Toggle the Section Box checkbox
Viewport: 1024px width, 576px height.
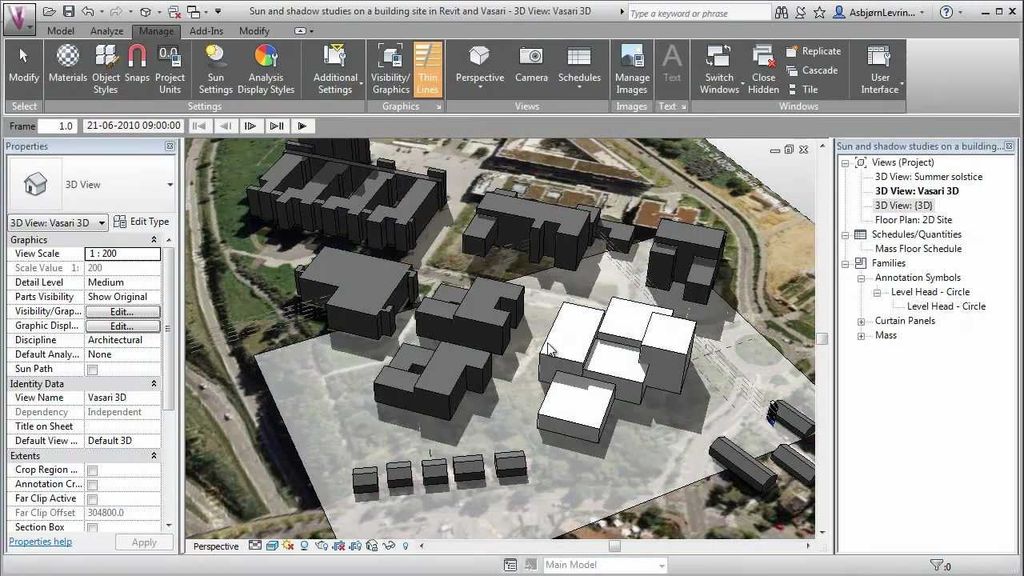coord(93,528)
